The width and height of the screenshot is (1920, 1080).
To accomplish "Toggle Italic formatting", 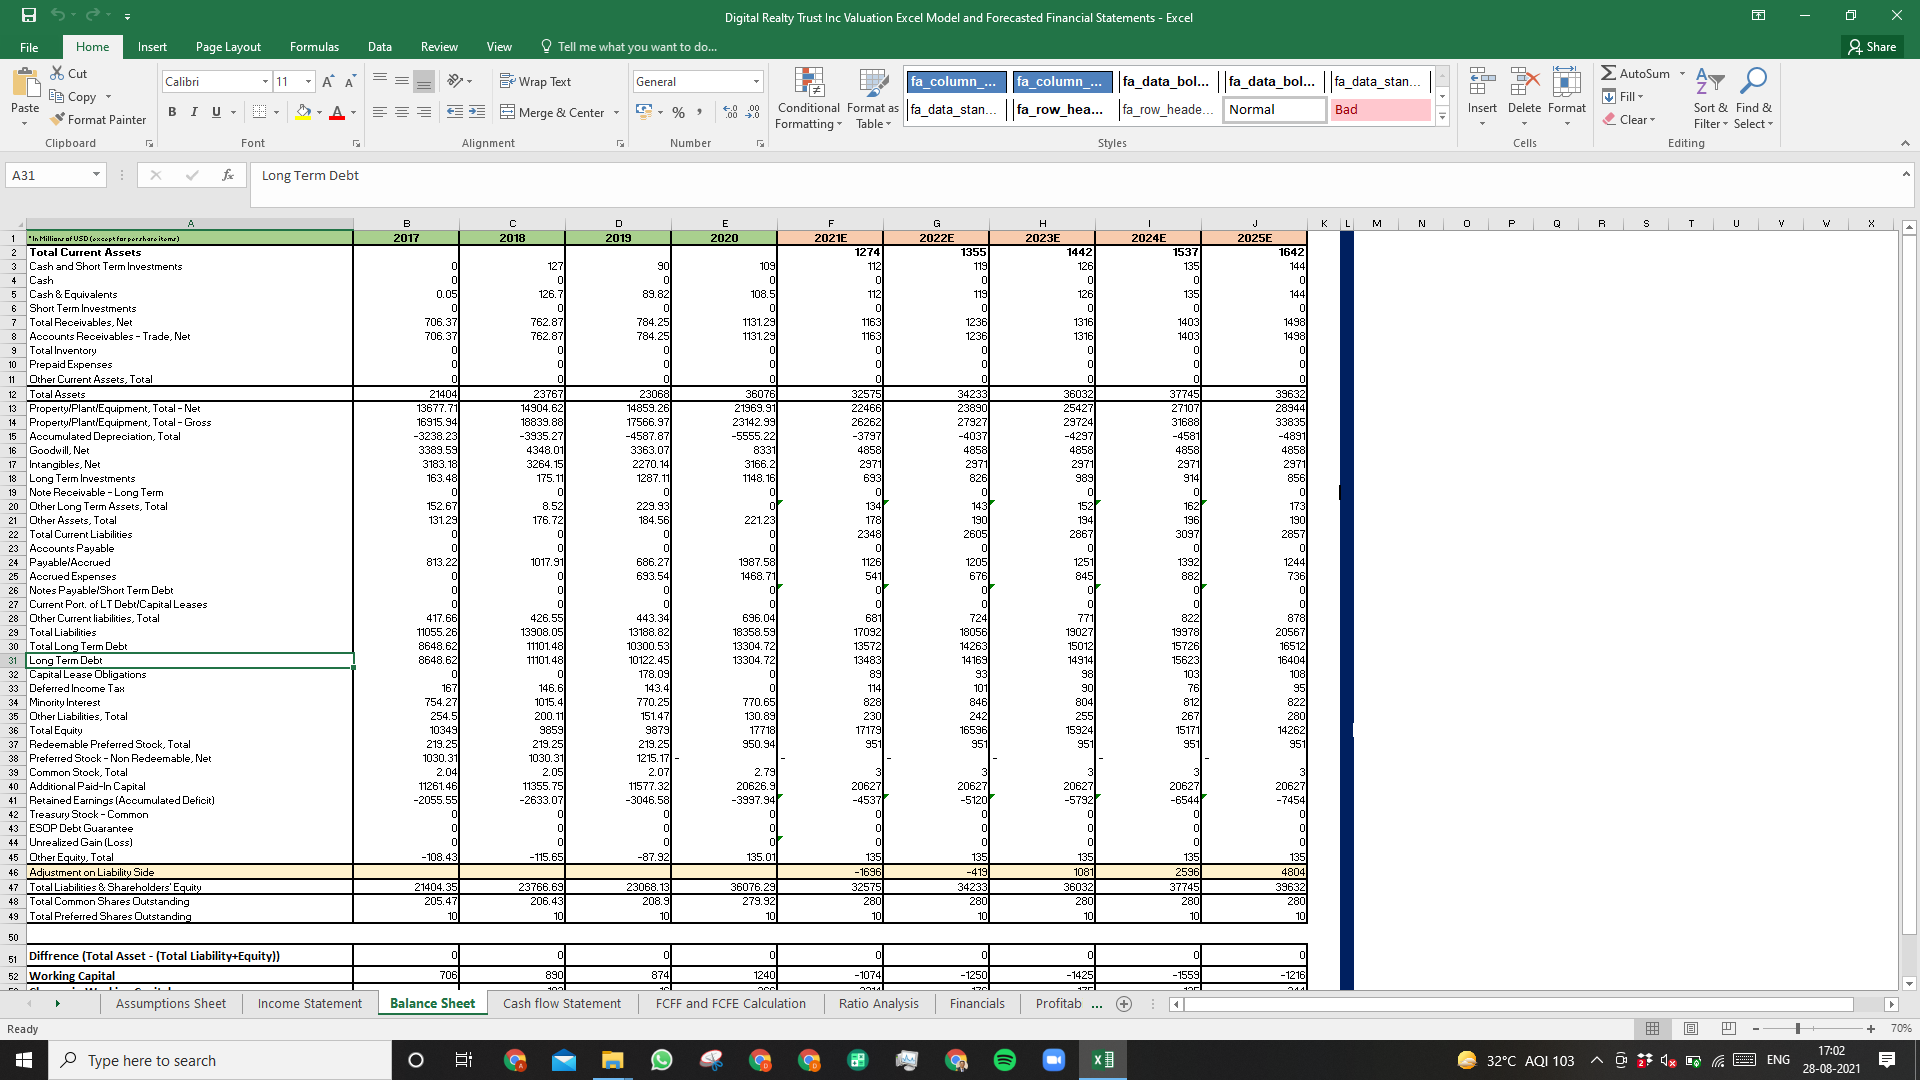I will 194,112.
